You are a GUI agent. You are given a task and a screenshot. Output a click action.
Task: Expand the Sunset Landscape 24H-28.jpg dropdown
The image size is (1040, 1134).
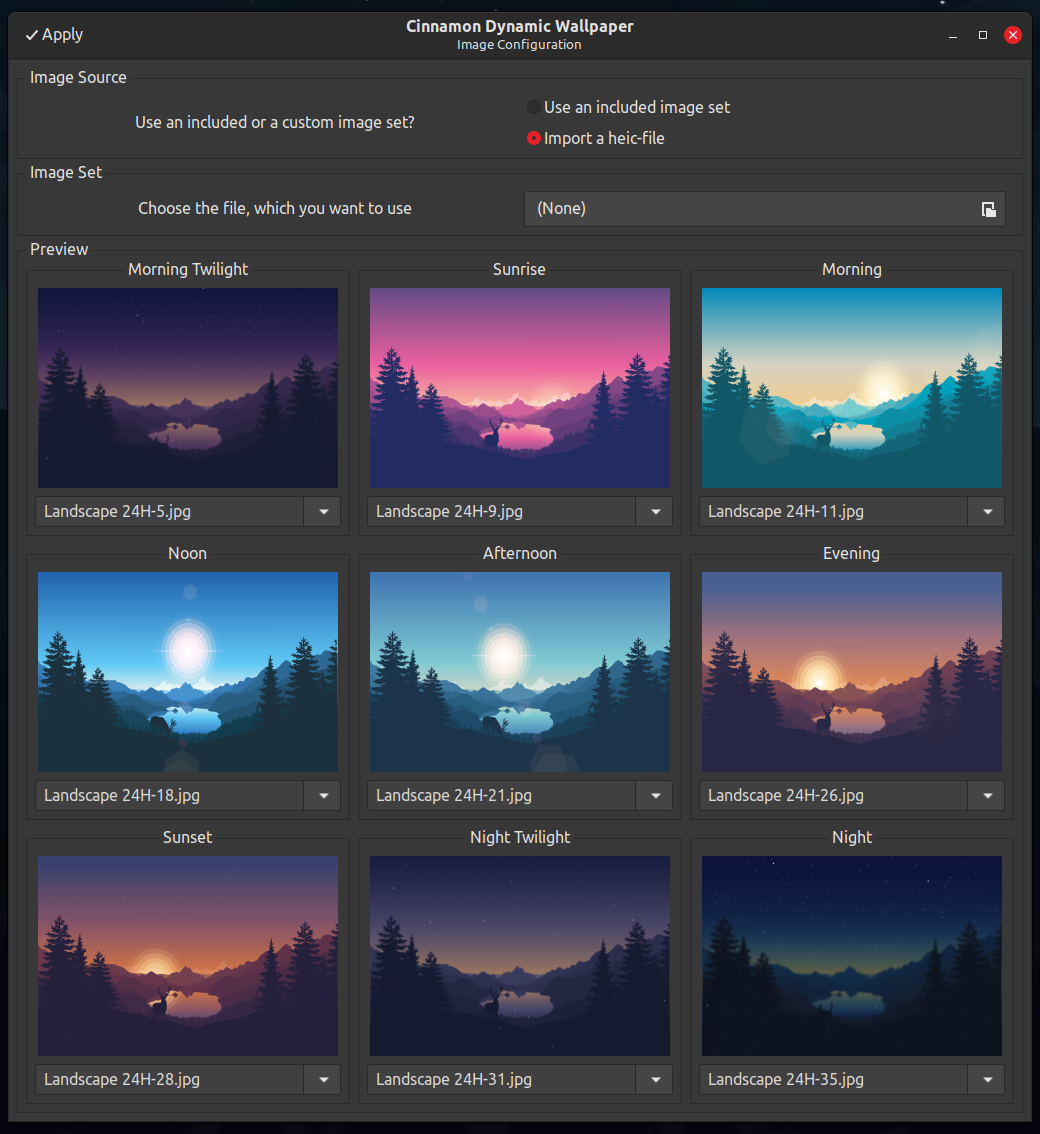[323, 1080]
